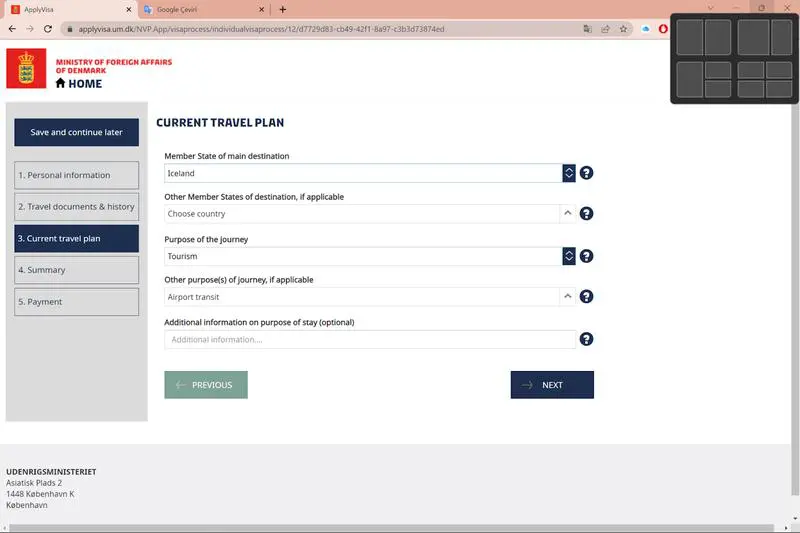800x533 pixels.
Task: Click the horizontal scrollbar at bottom
Action: pos(391,528)
